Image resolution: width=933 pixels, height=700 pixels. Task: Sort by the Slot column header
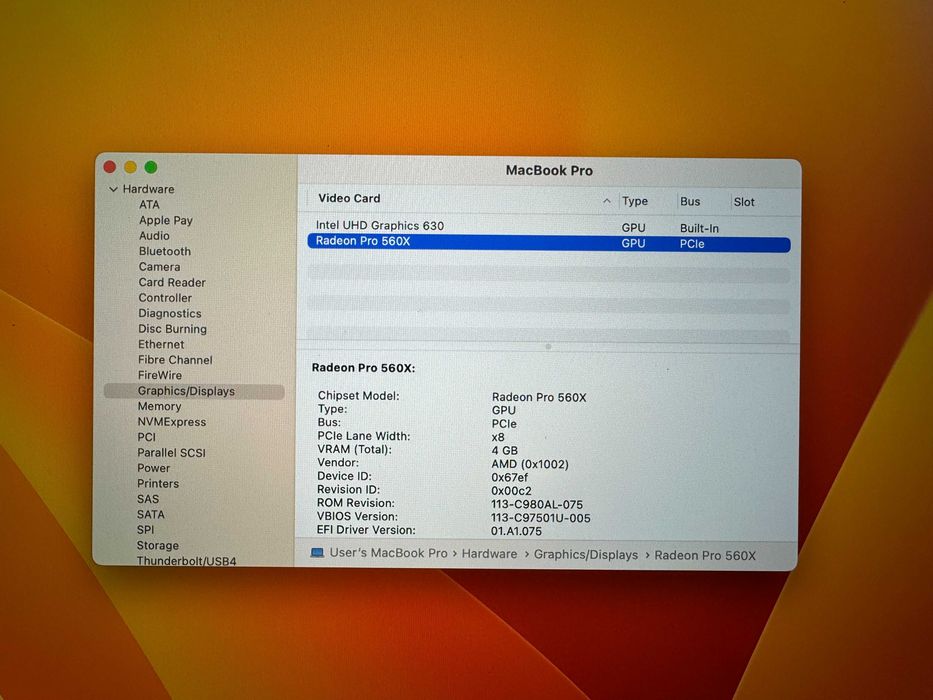coord(744,202)
